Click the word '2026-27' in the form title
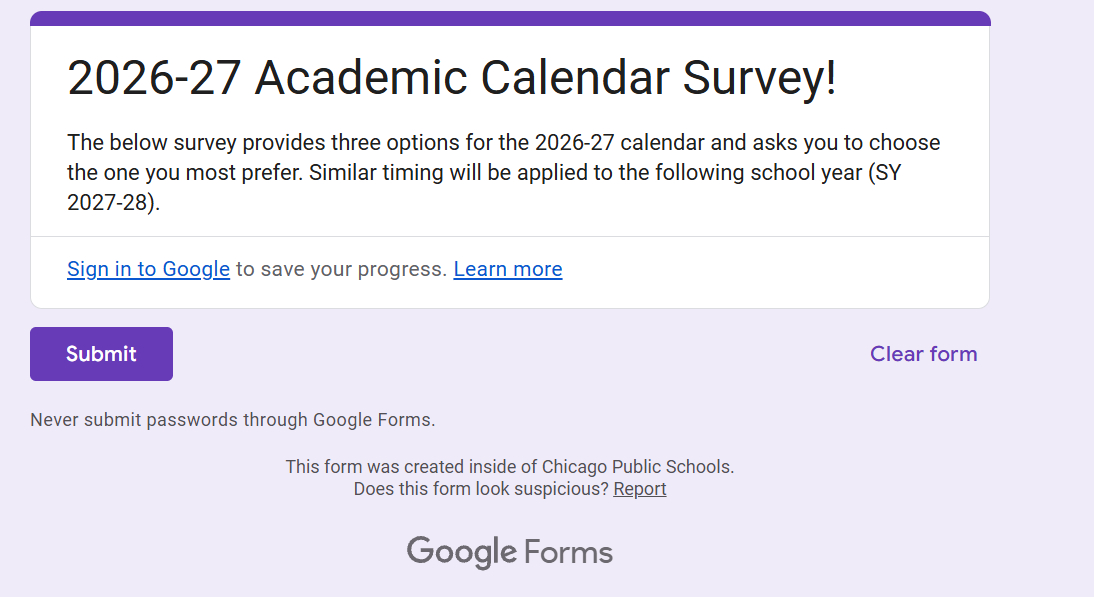 click(154, 79)
